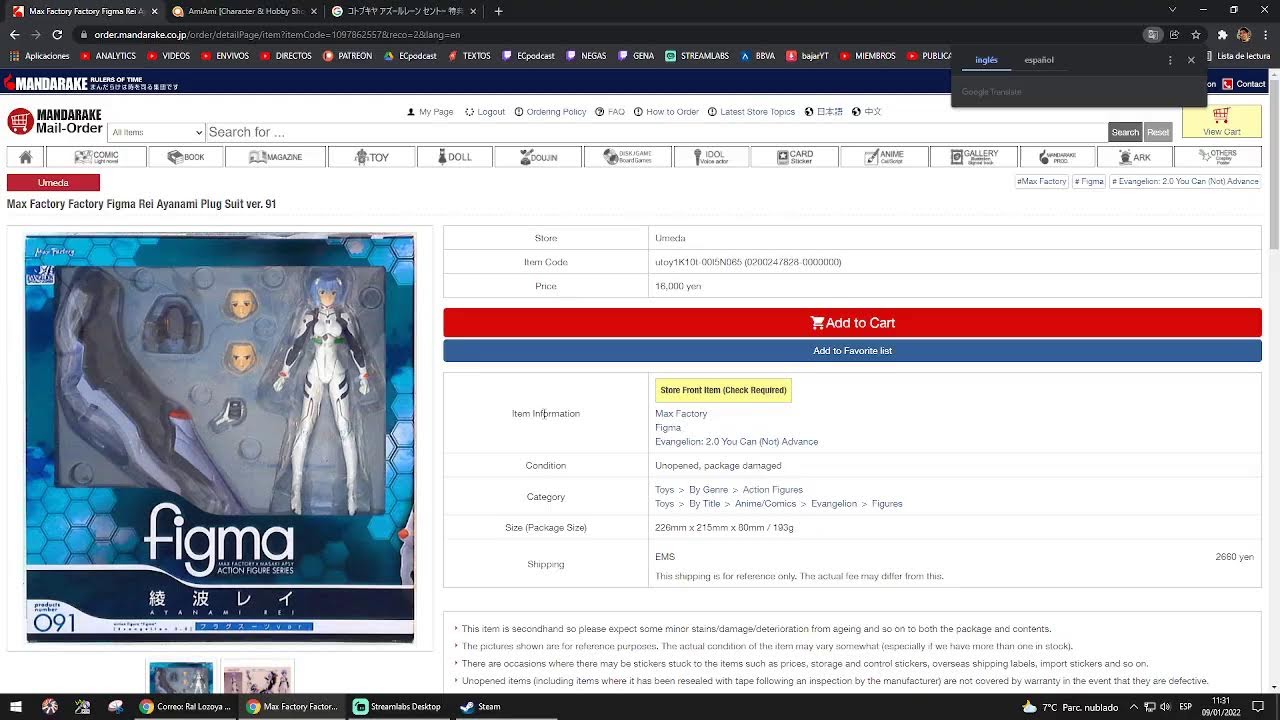Open the GALLERY category

[973, 157]
